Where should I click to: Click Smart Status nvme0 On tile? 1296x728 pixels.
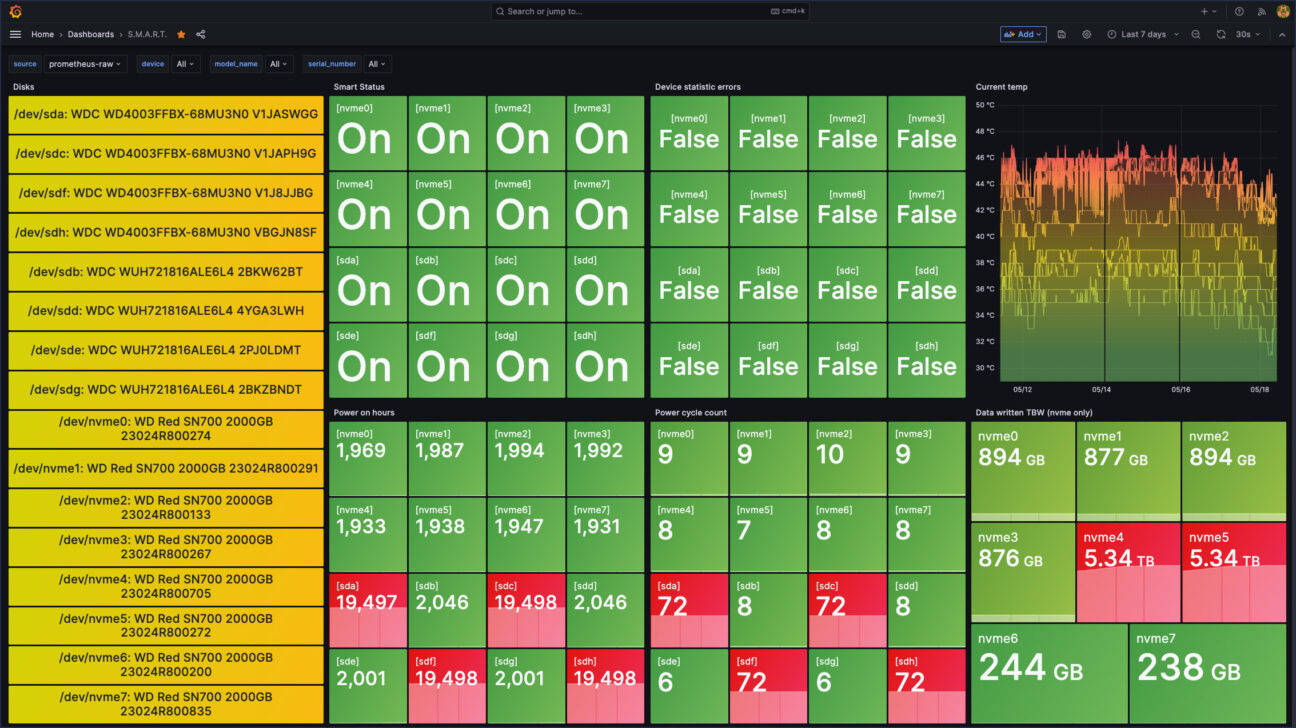point(368,133)
